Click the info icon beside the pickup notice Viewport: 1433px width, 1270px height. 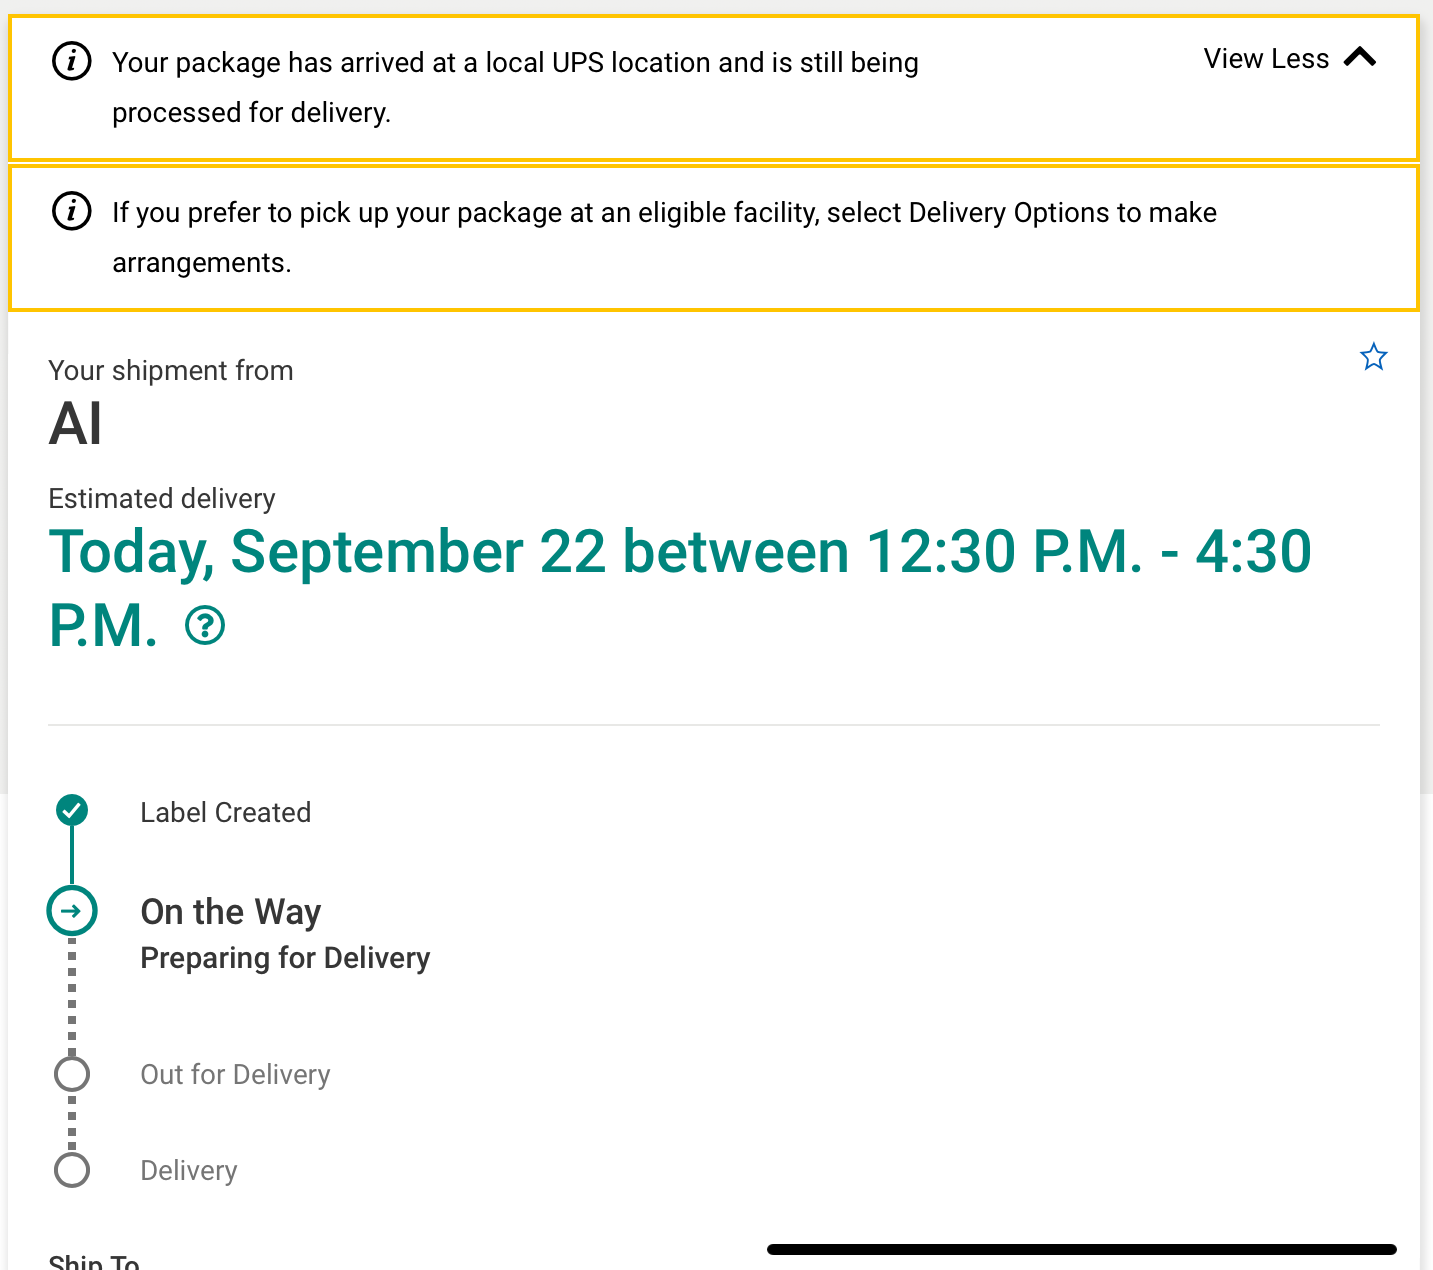(x=71, y=212)
